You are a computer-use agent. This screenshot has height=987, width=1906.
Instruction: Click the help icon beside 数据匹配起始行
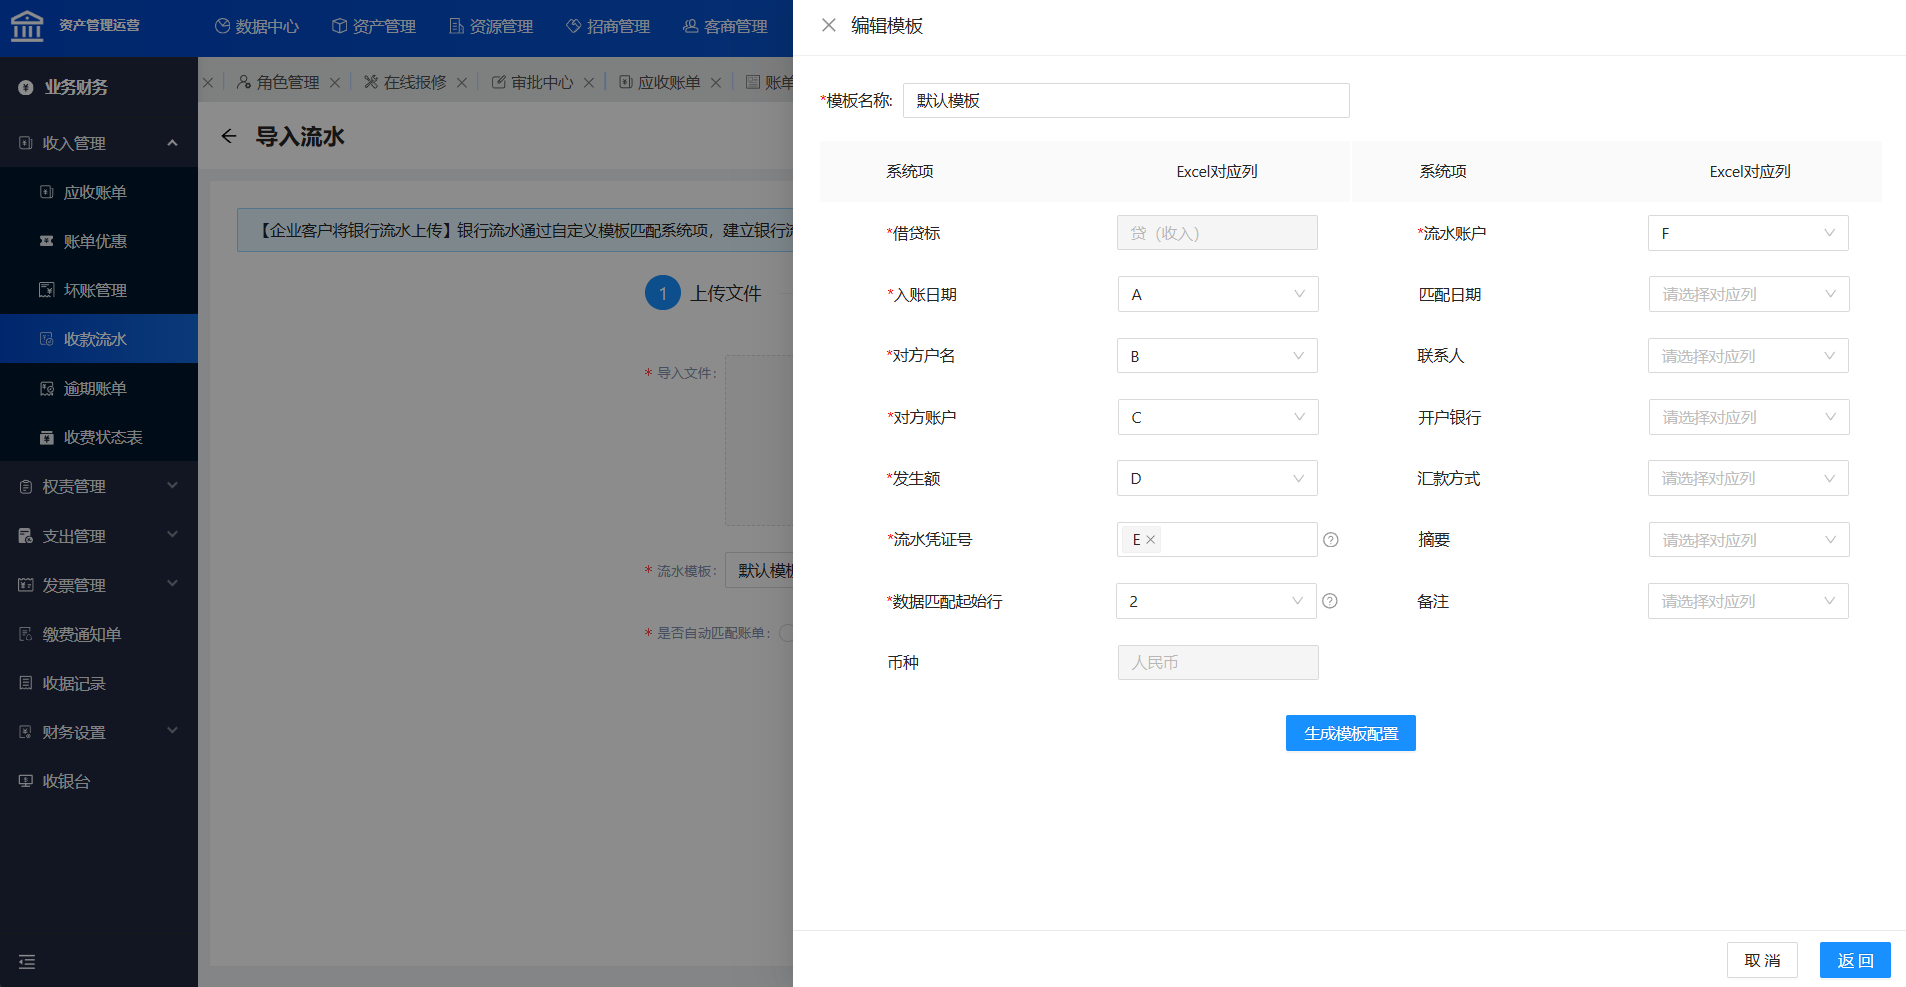[1329, 601]
